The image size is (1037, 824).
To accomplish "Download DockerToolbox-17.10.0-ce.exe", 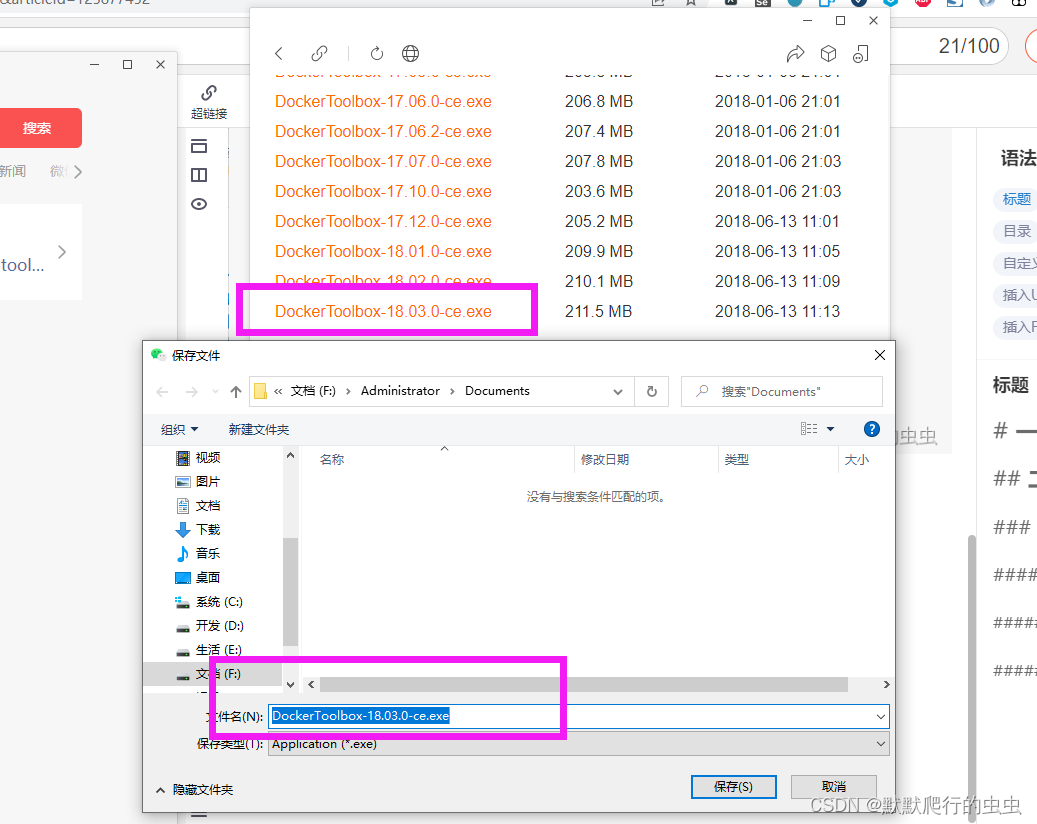I will point(384,192).
